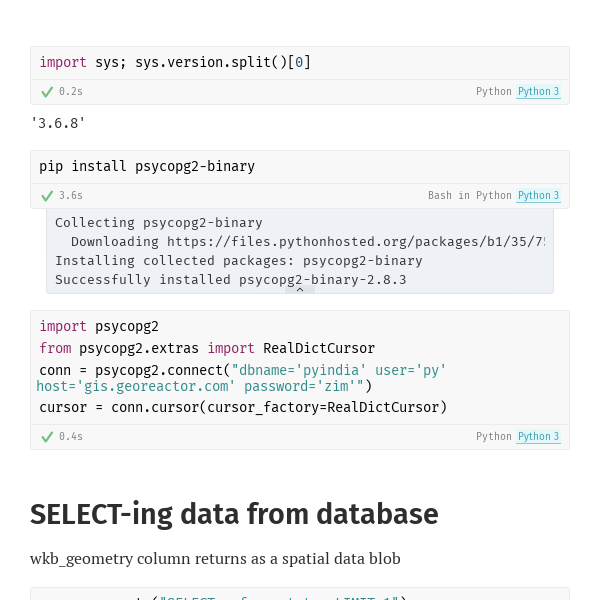Click green checkmark of pip install cell
The width and height of the screenshot is (600, 600).
click(47, 196)
